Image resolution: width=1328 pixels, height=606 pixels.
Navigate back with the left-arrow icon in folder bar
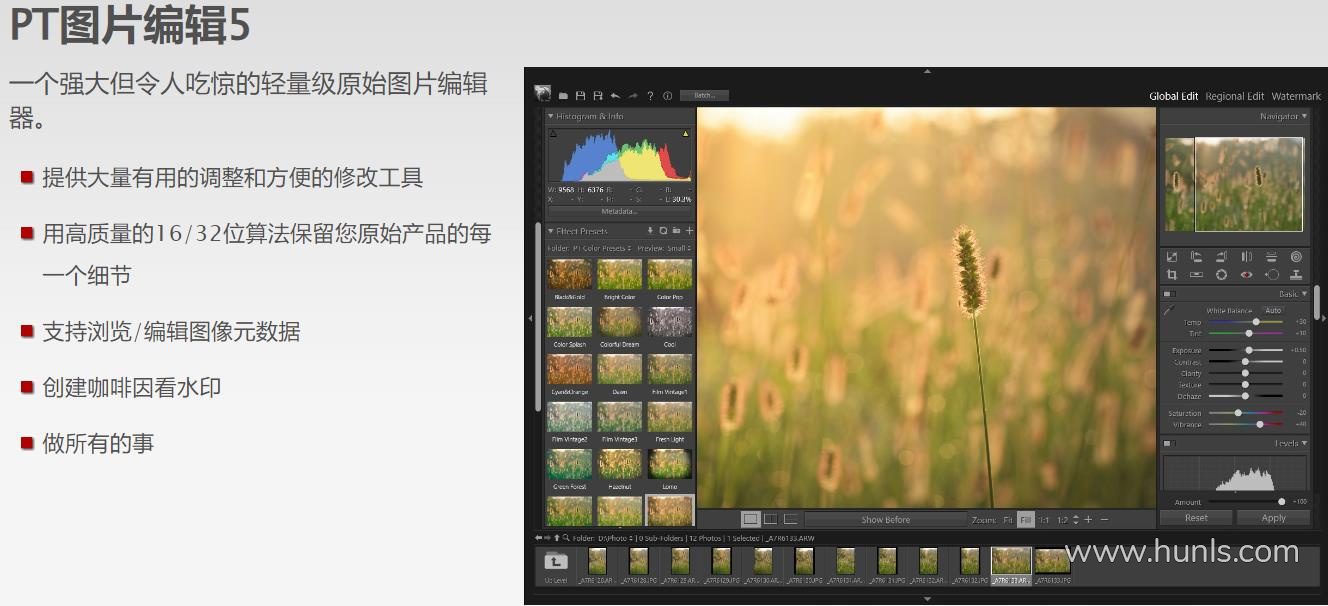[x=538, y=538]
